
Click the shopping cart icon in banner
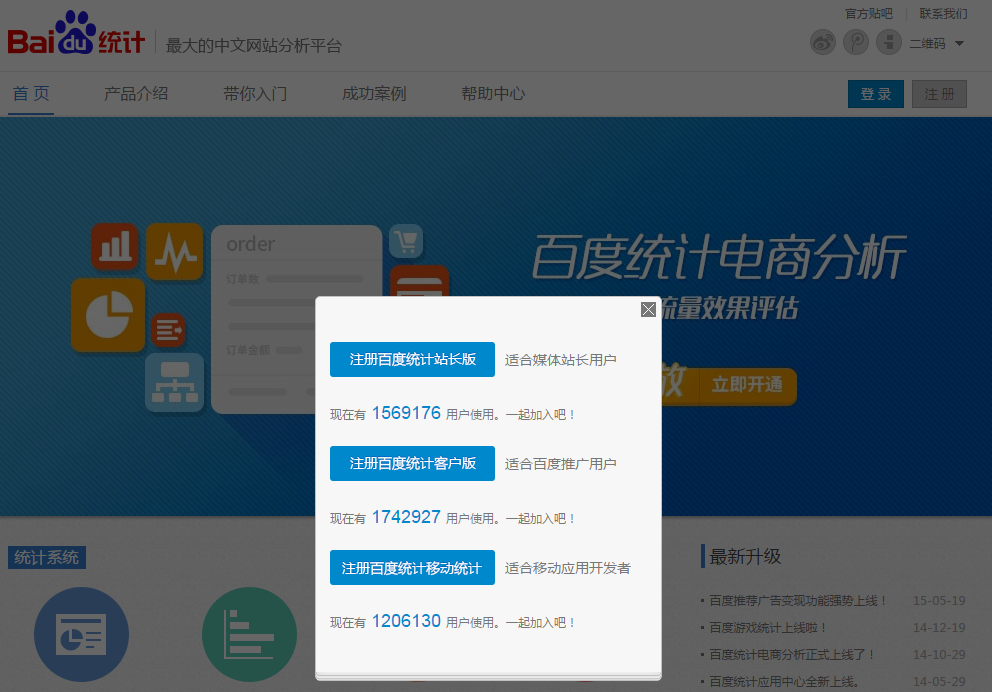[406, 241]
